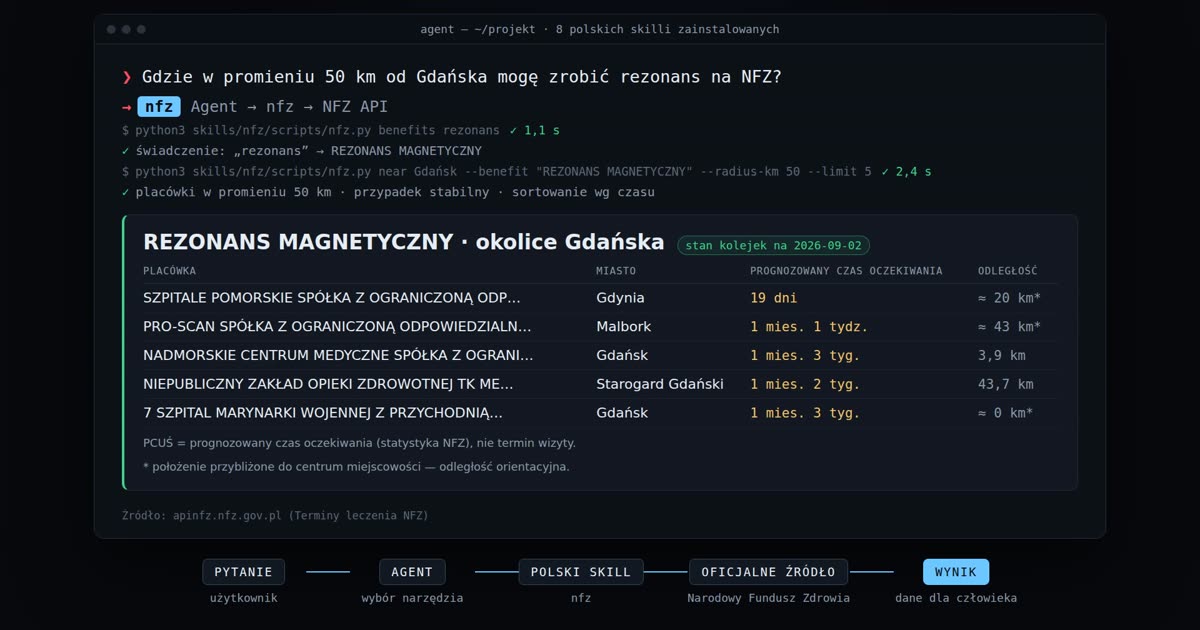The width and height of the screenshot is (1200, 630).
Task: Select the POLSKI SKILL step box
Action: tap(581, 572)
